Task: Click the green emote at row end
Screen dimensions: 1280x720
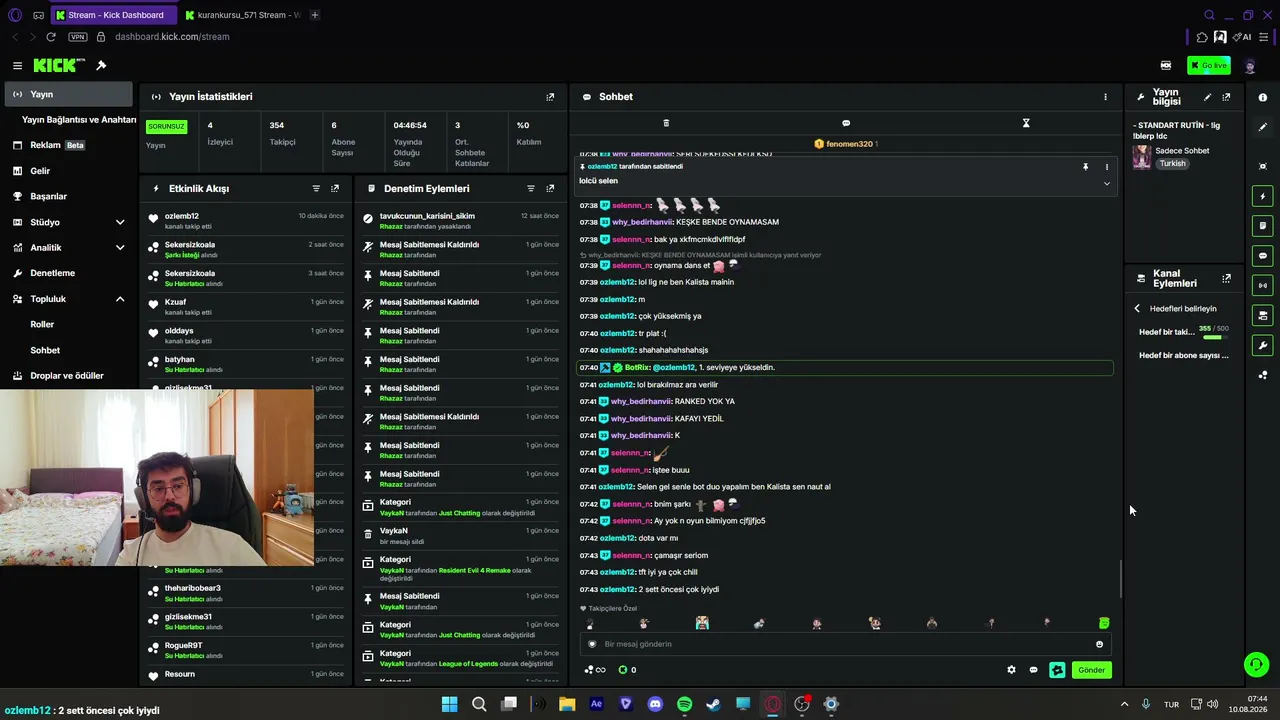Action: click(1104, 623)
